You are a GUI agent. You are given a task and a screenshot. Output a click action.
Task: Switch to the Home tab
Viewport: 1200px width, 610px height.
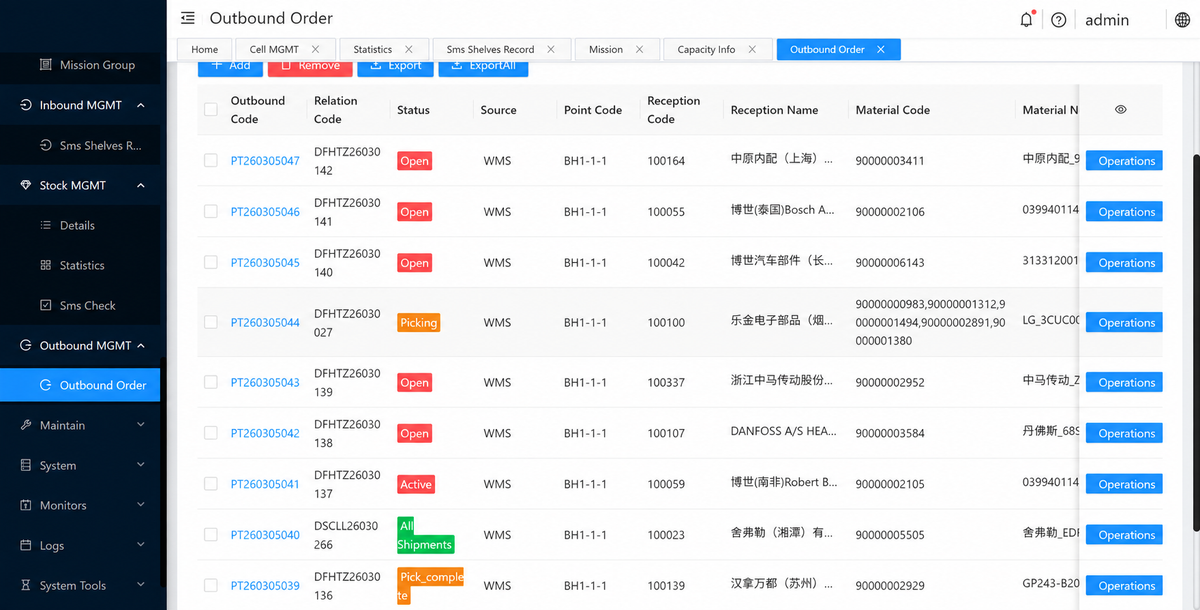pyautogui.click(x=205, y=49)
